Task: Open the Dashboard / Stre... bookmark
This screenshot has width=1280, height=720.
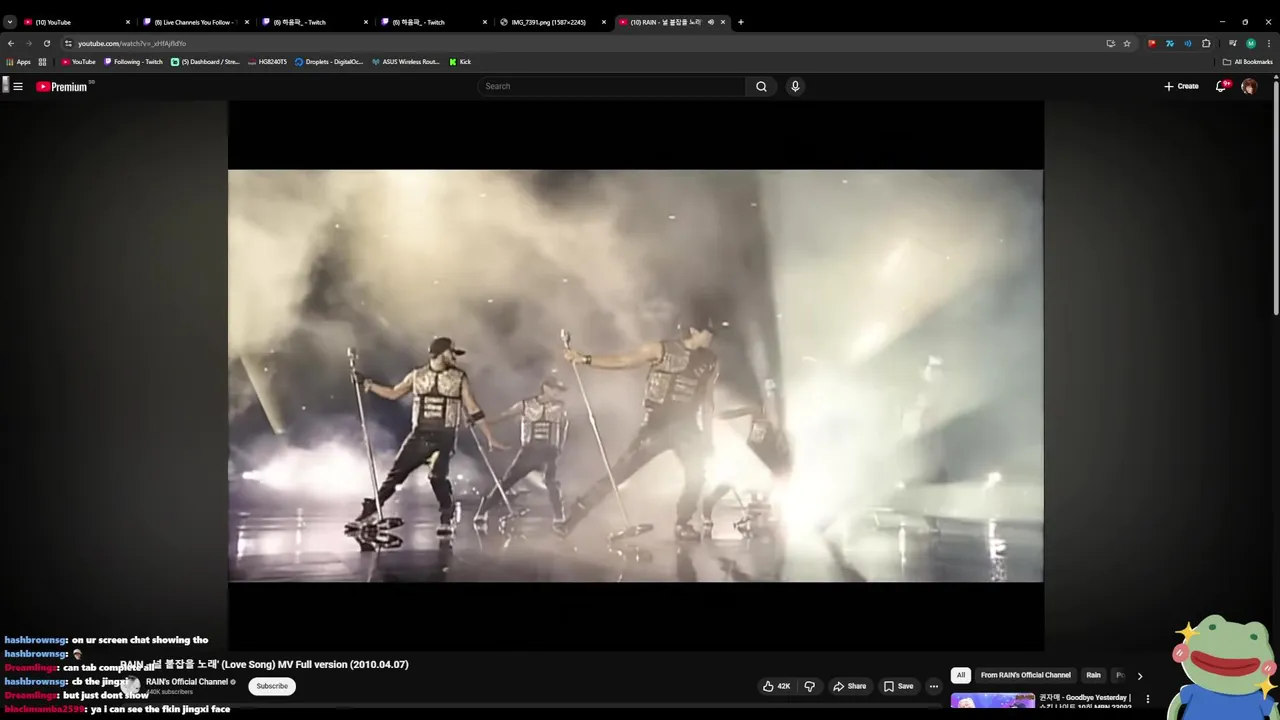Action: 206,62
